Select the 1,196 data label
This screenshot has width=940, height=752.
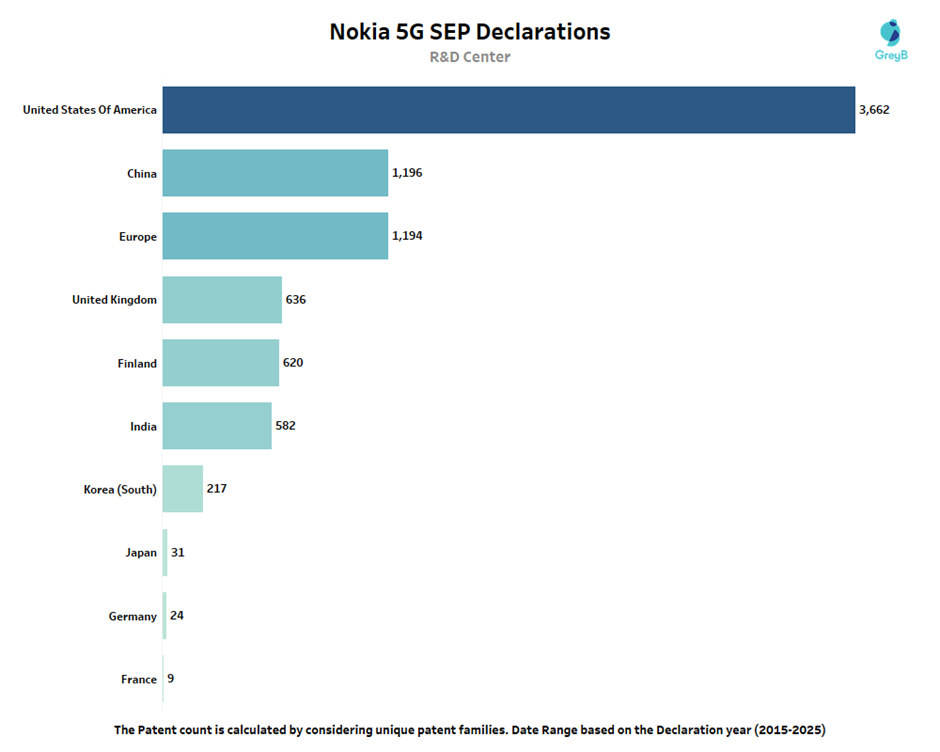(407, 173)
